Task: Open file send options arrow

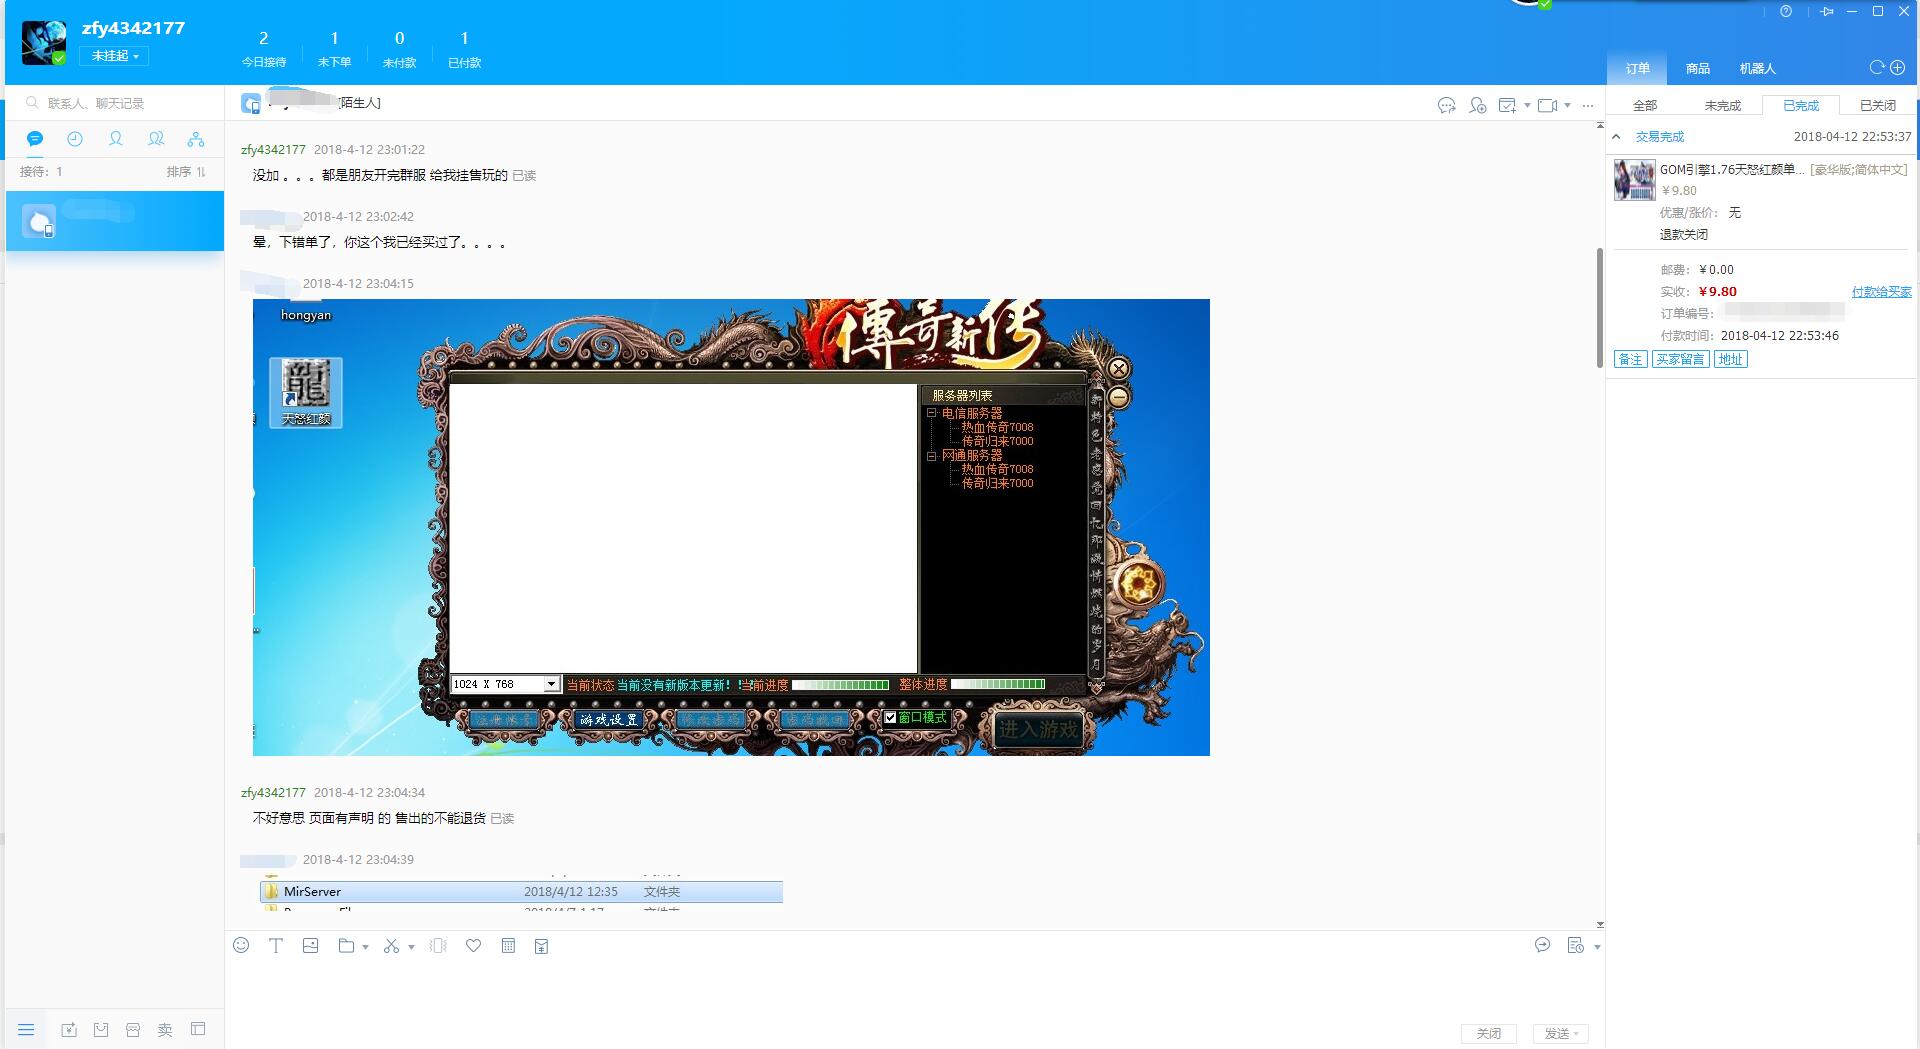Action: [365, 946]
